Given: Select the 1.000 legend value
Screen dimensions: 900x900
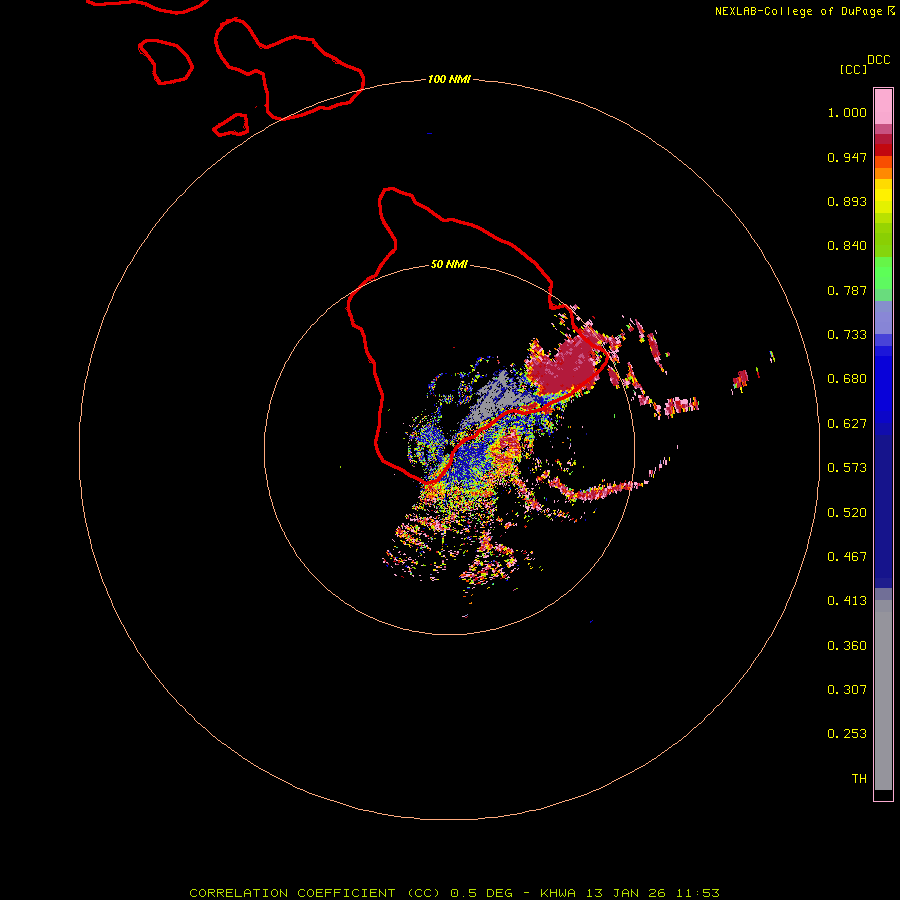Looking at the screenshot, I should point(847,112).
